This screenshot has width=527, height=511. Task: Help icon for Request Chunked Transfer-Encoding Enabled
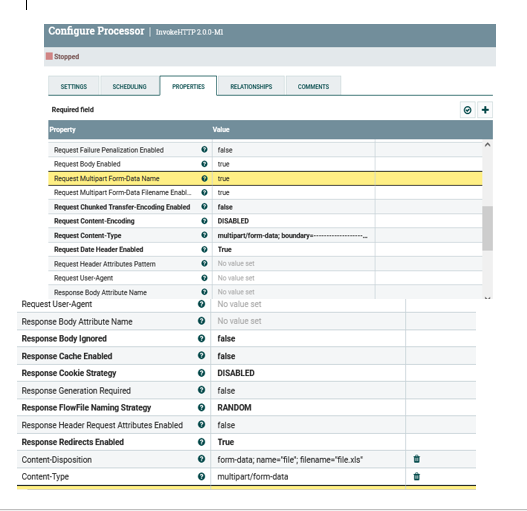point(204,206)
